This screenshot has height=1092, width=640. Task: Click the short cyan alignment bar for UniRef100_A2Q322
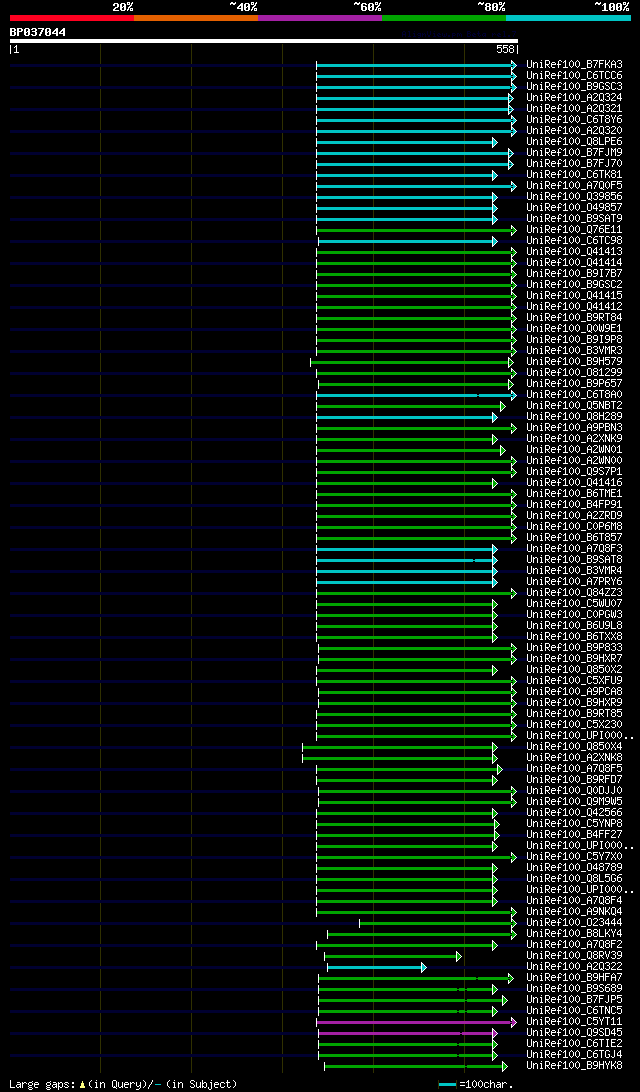coord(377,967)
